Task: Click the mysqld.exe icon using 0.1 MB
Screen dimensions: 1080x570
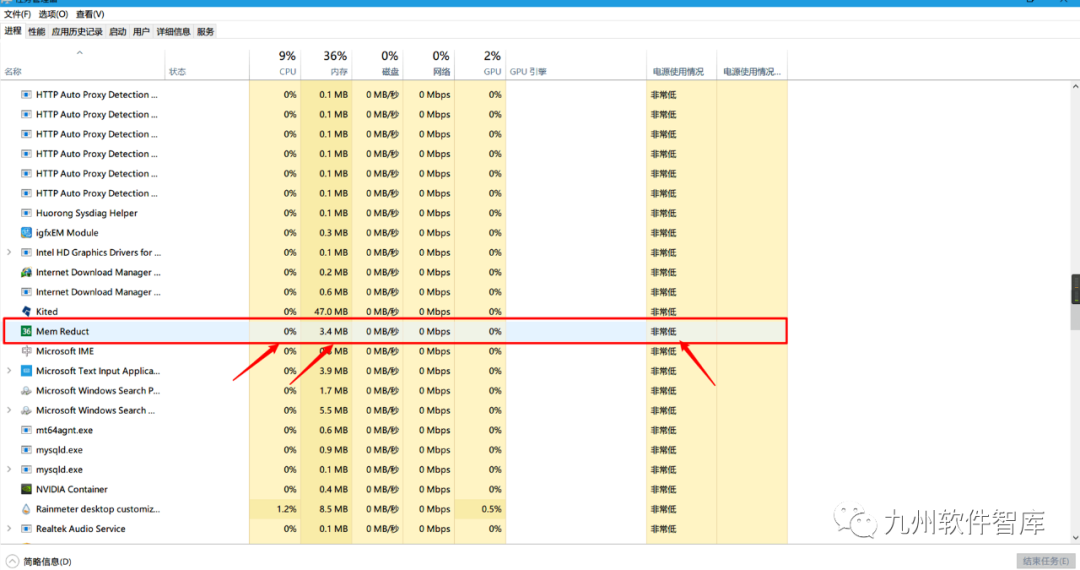Action: (x=26, y=469)
